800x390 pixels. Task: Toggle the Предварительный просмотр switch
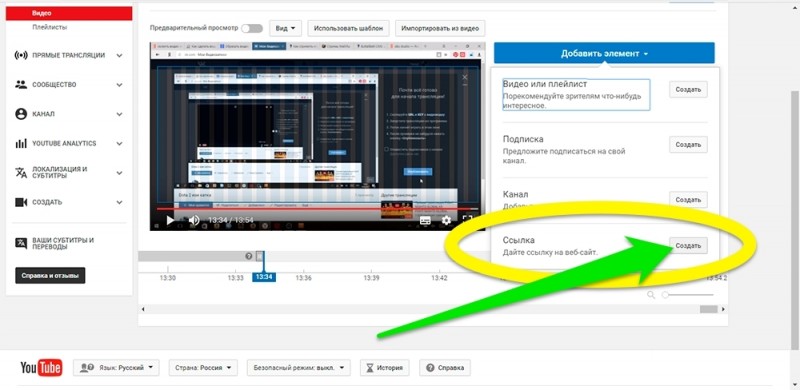coord(252,28)
